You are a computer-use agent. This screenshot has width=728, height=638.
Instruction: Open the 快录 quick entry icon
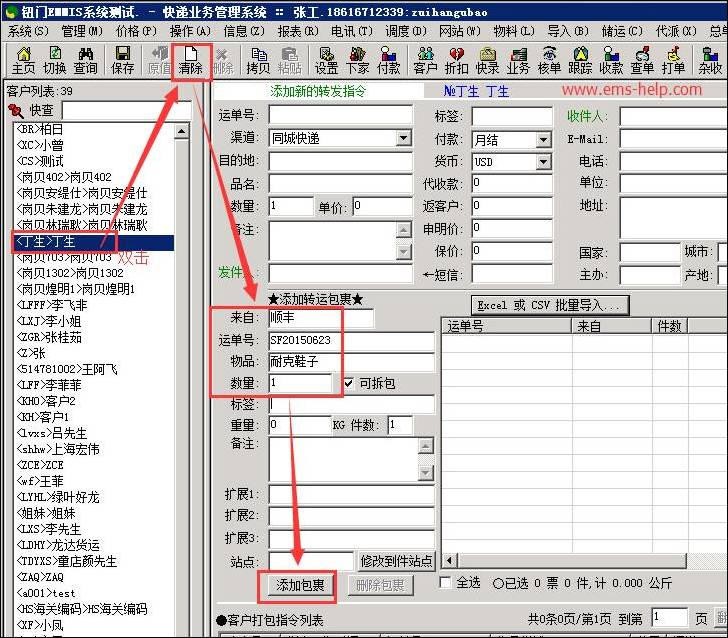[488, 61]
